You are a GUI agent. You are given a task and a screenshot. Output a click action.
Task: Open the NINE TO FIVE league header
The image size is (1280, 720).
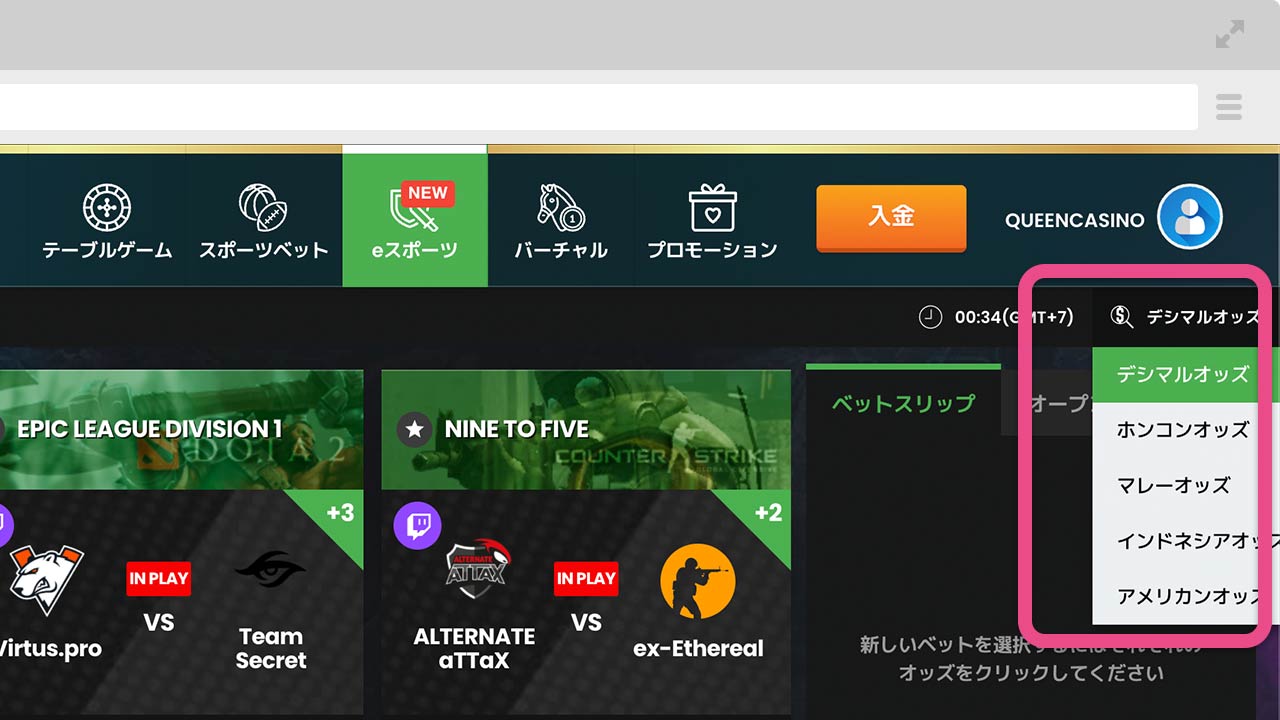click(586, 430)
